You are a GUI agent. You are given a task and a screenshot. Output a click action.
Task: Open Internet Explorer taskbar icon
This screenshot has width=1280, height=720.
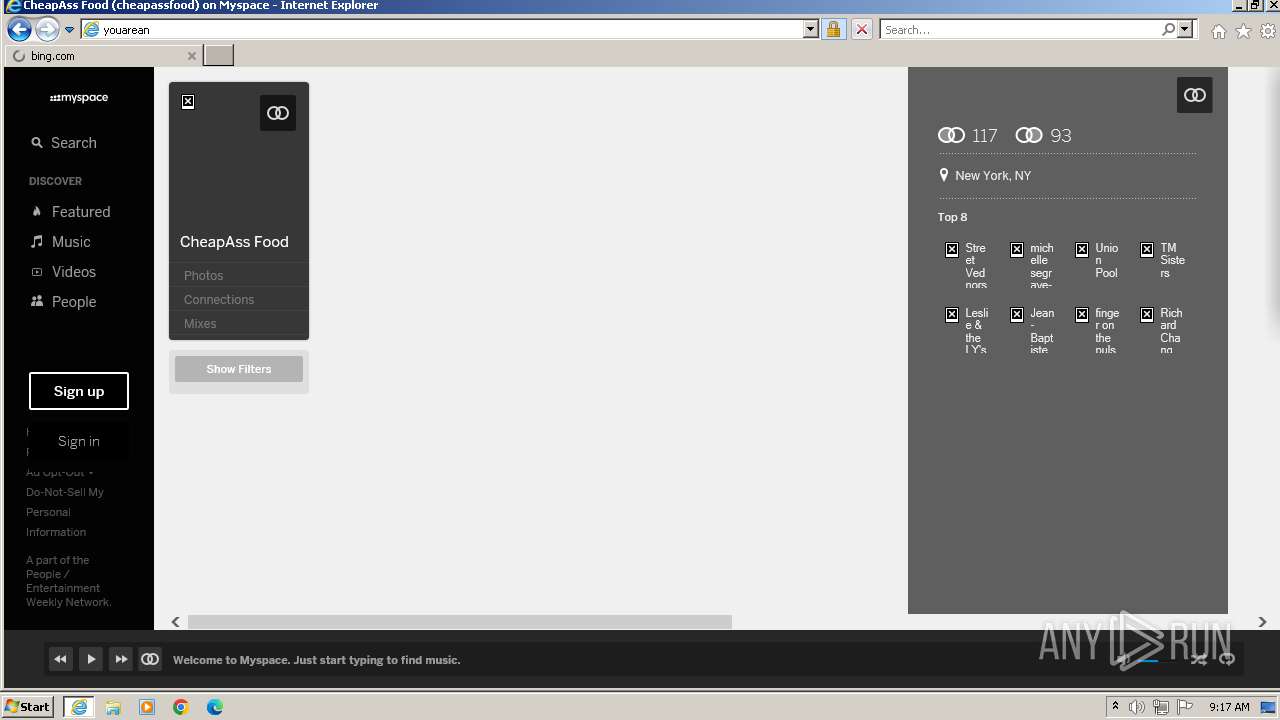pos(79,707)
